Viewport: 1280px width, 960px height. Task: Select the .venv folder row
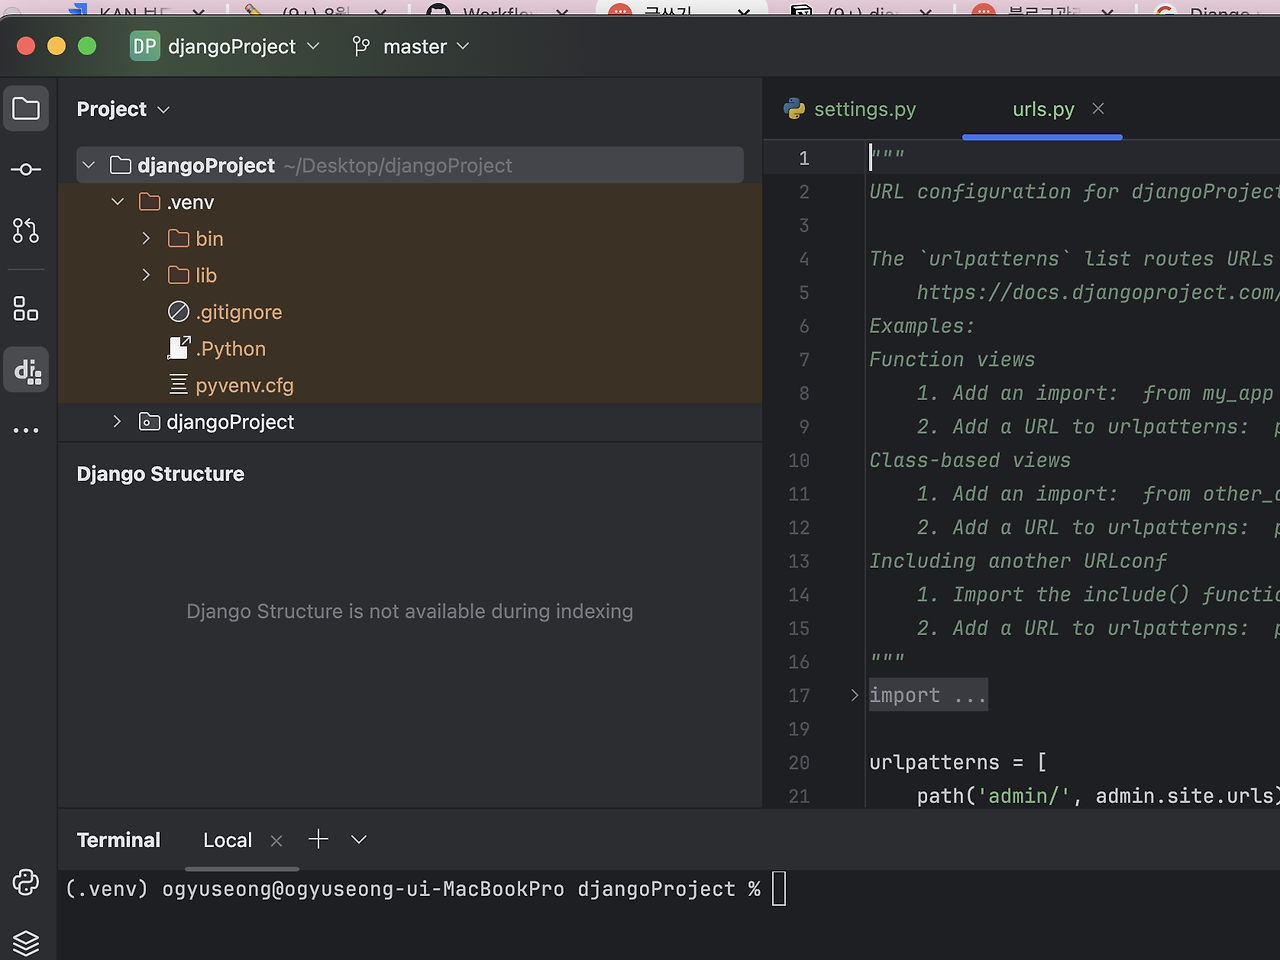(x=410, y=202)
